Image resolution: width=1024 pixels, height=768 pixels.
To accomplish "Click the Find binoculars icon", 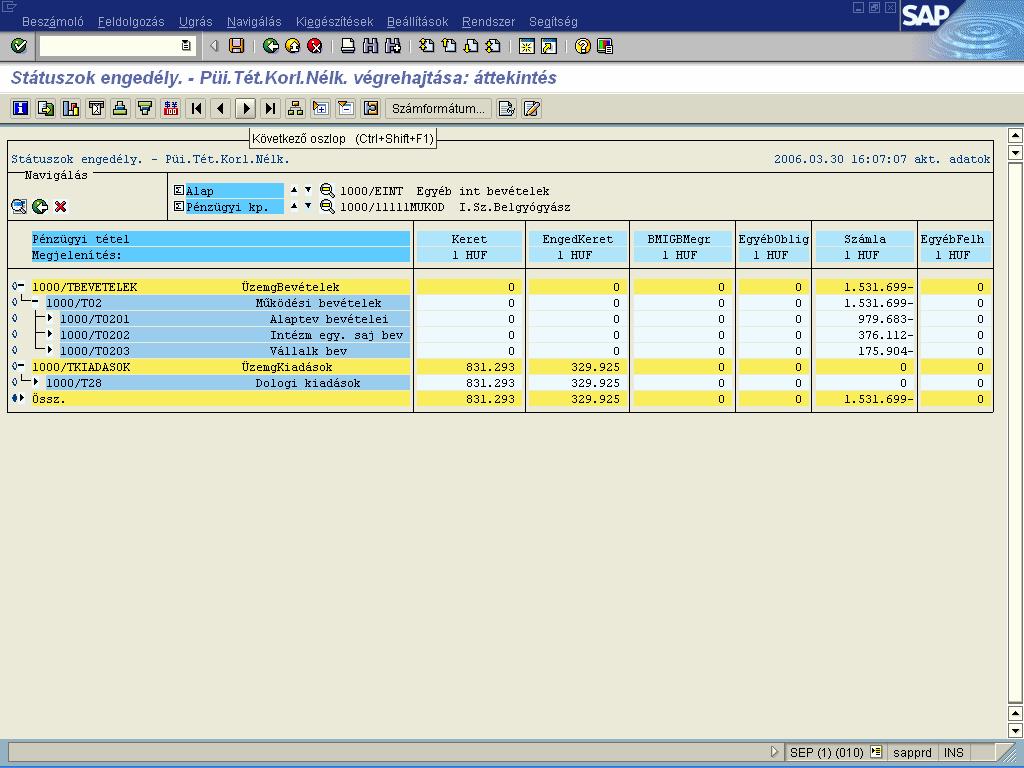I will point(370,46).
